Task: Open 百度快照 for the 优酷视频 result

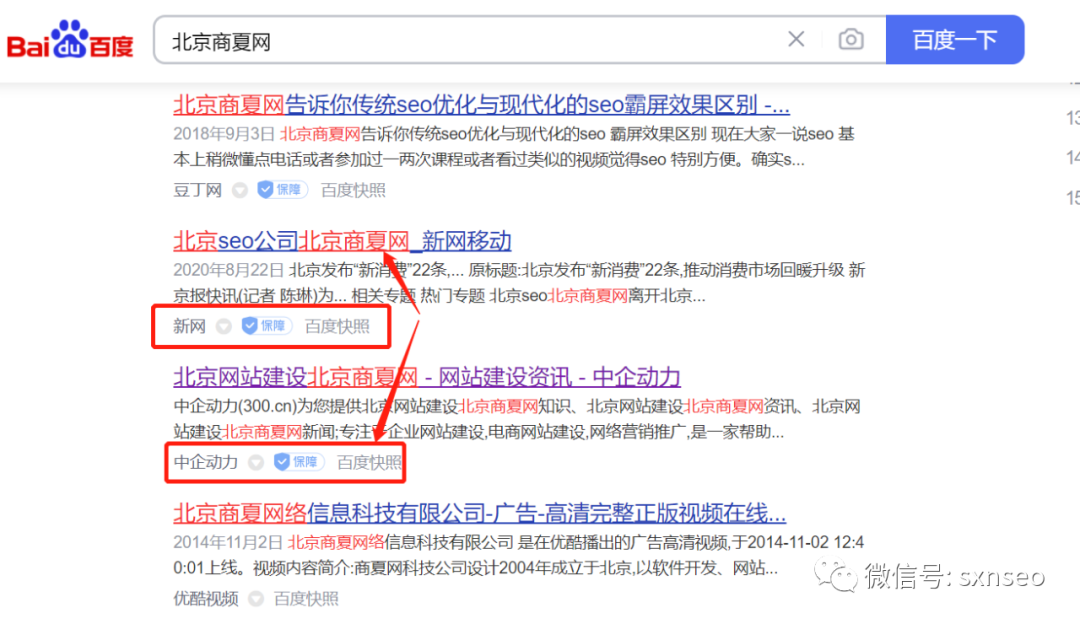Action: coord(307,599)
